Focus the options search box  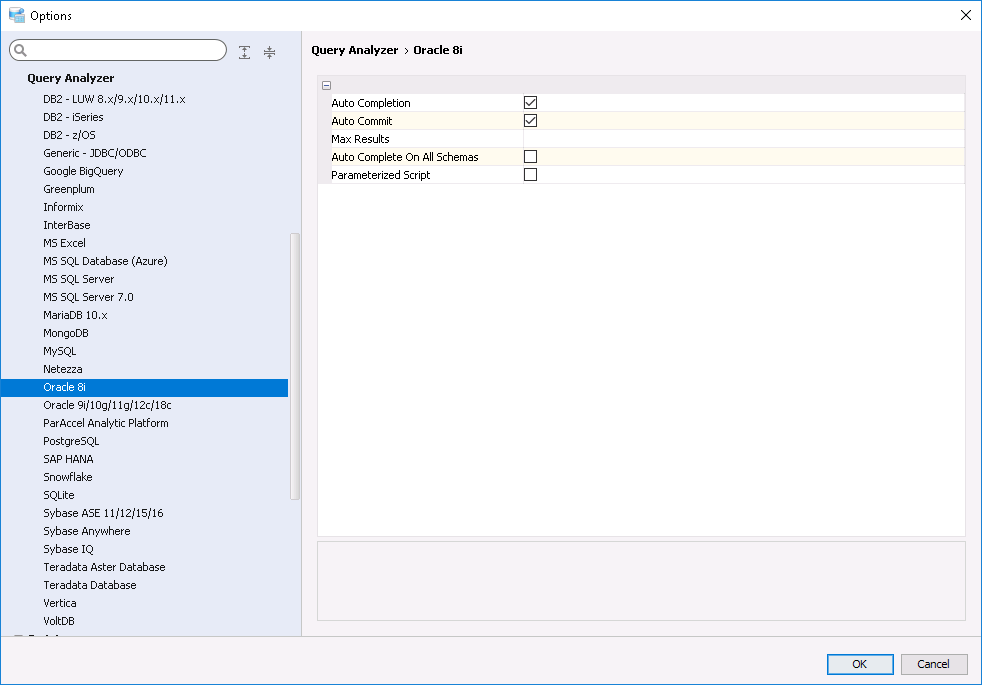[125, 51]
